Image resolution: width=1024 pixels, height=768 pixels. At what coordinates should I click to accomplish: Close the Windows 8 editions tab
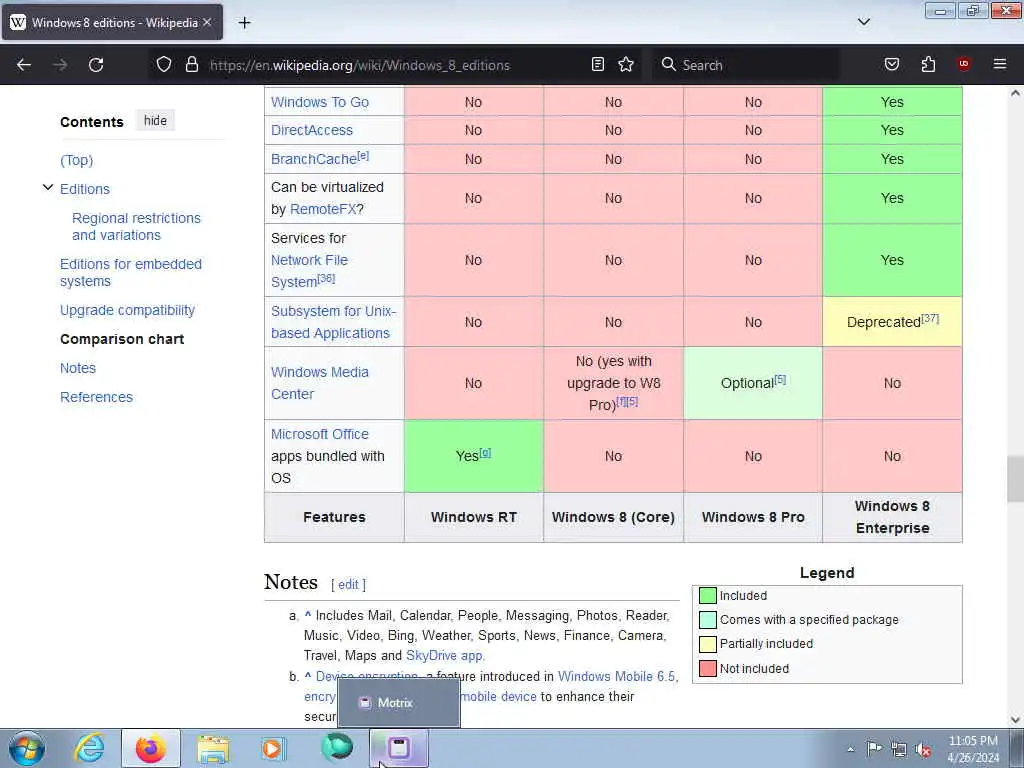coord(207,22)
